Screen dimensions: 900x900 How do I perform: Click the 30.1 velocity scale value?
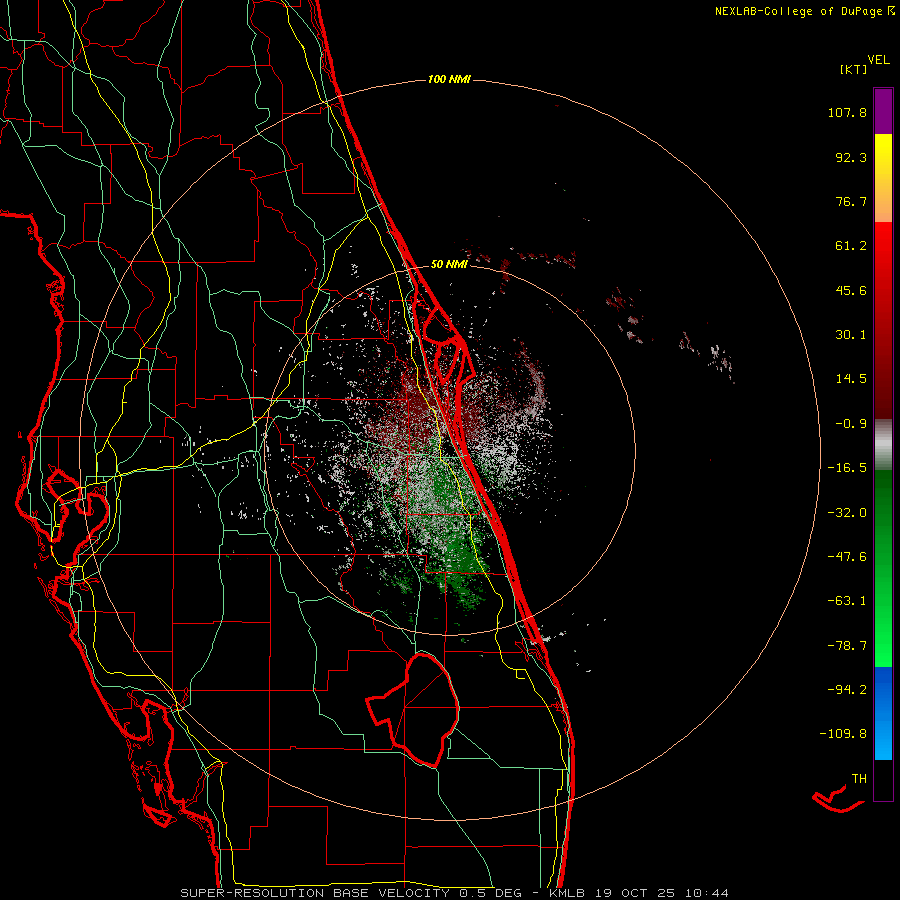(851, 335)
